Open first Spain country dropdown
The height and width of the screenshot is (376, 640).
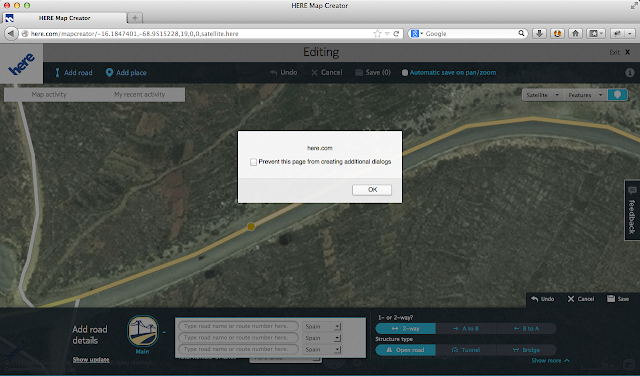tap(322, 326)
